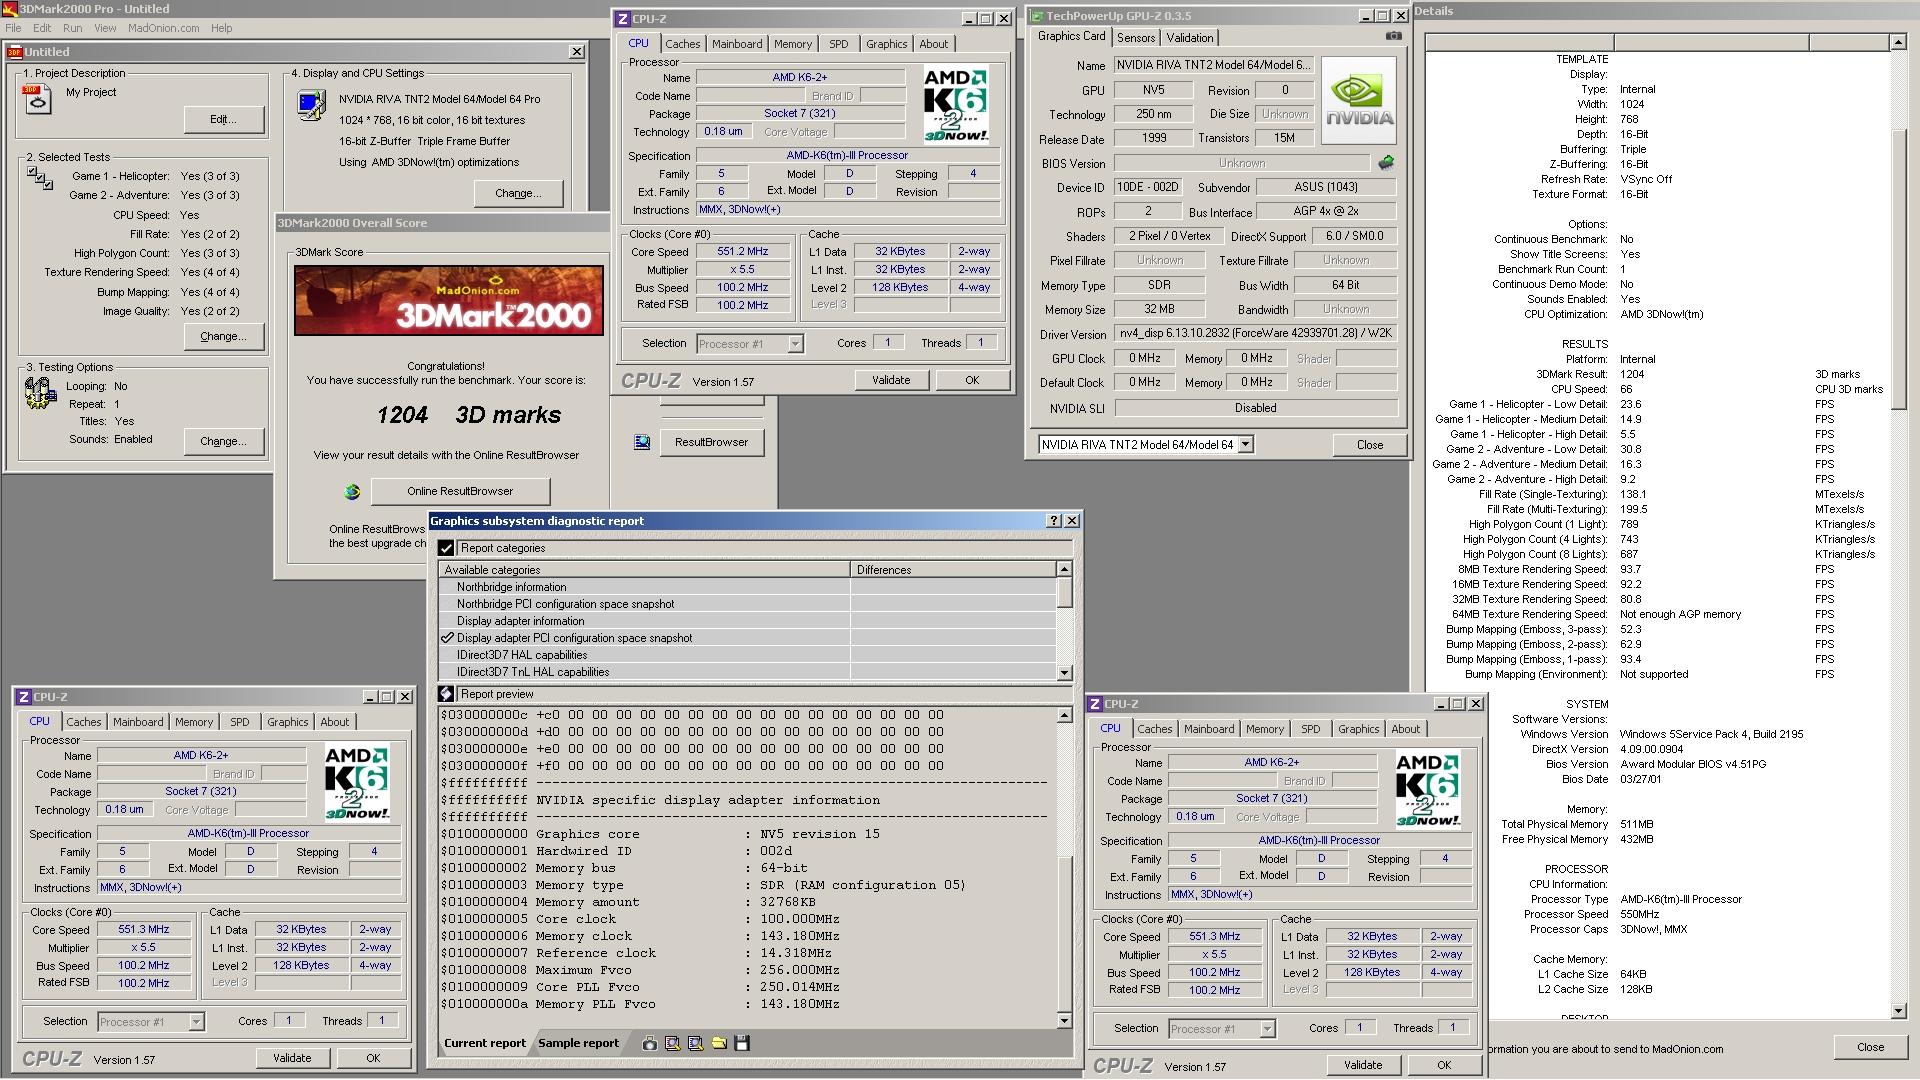The image size is (1920, 1080).
Task: Click Details panel scroll-up arrow
Action: (1898, 42)
